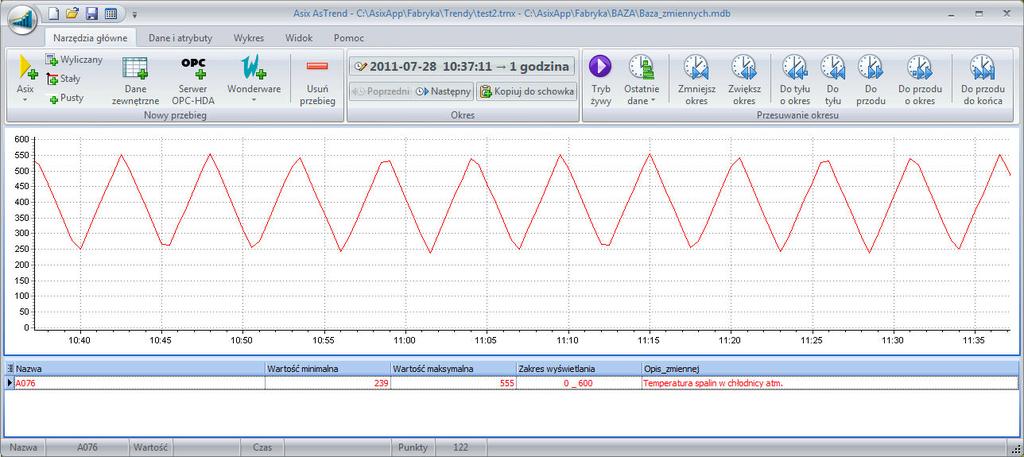
Task: Click the status bar Punkty value 122
Action: pyautogui.click(x=460, y=448)
